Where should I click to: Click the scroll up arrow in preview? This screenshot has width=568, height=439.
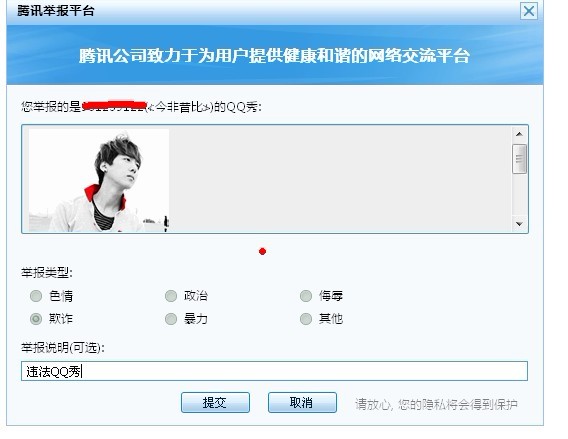tap(519, 134)
